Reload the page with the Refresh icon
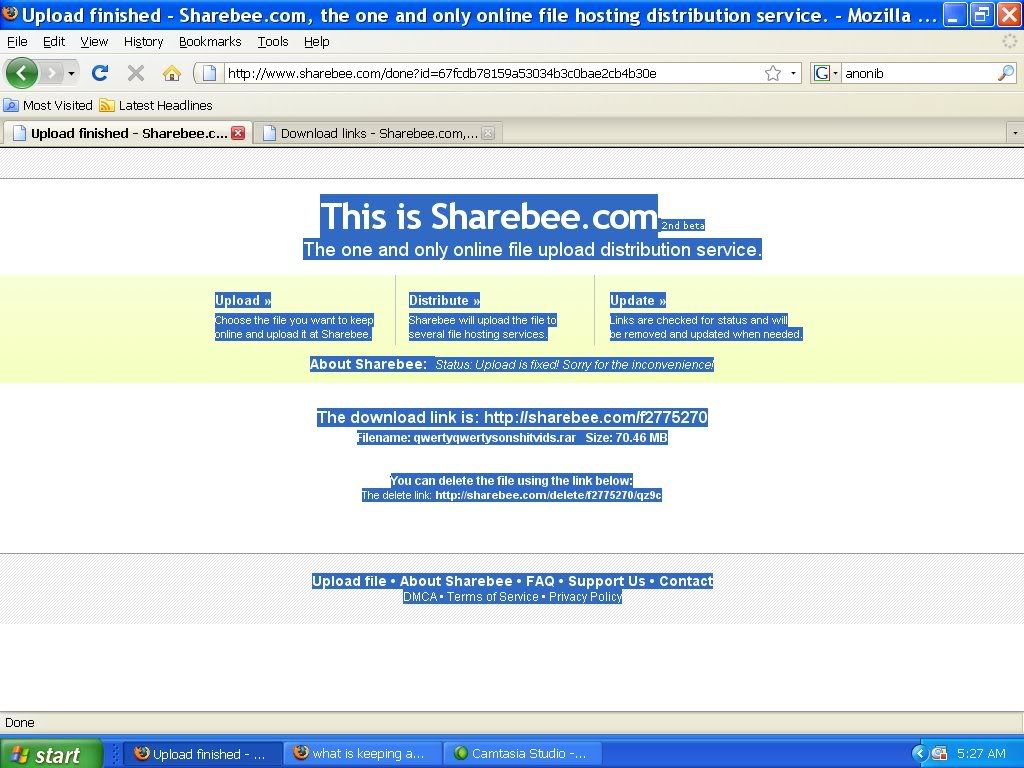 tap(100, 72)
